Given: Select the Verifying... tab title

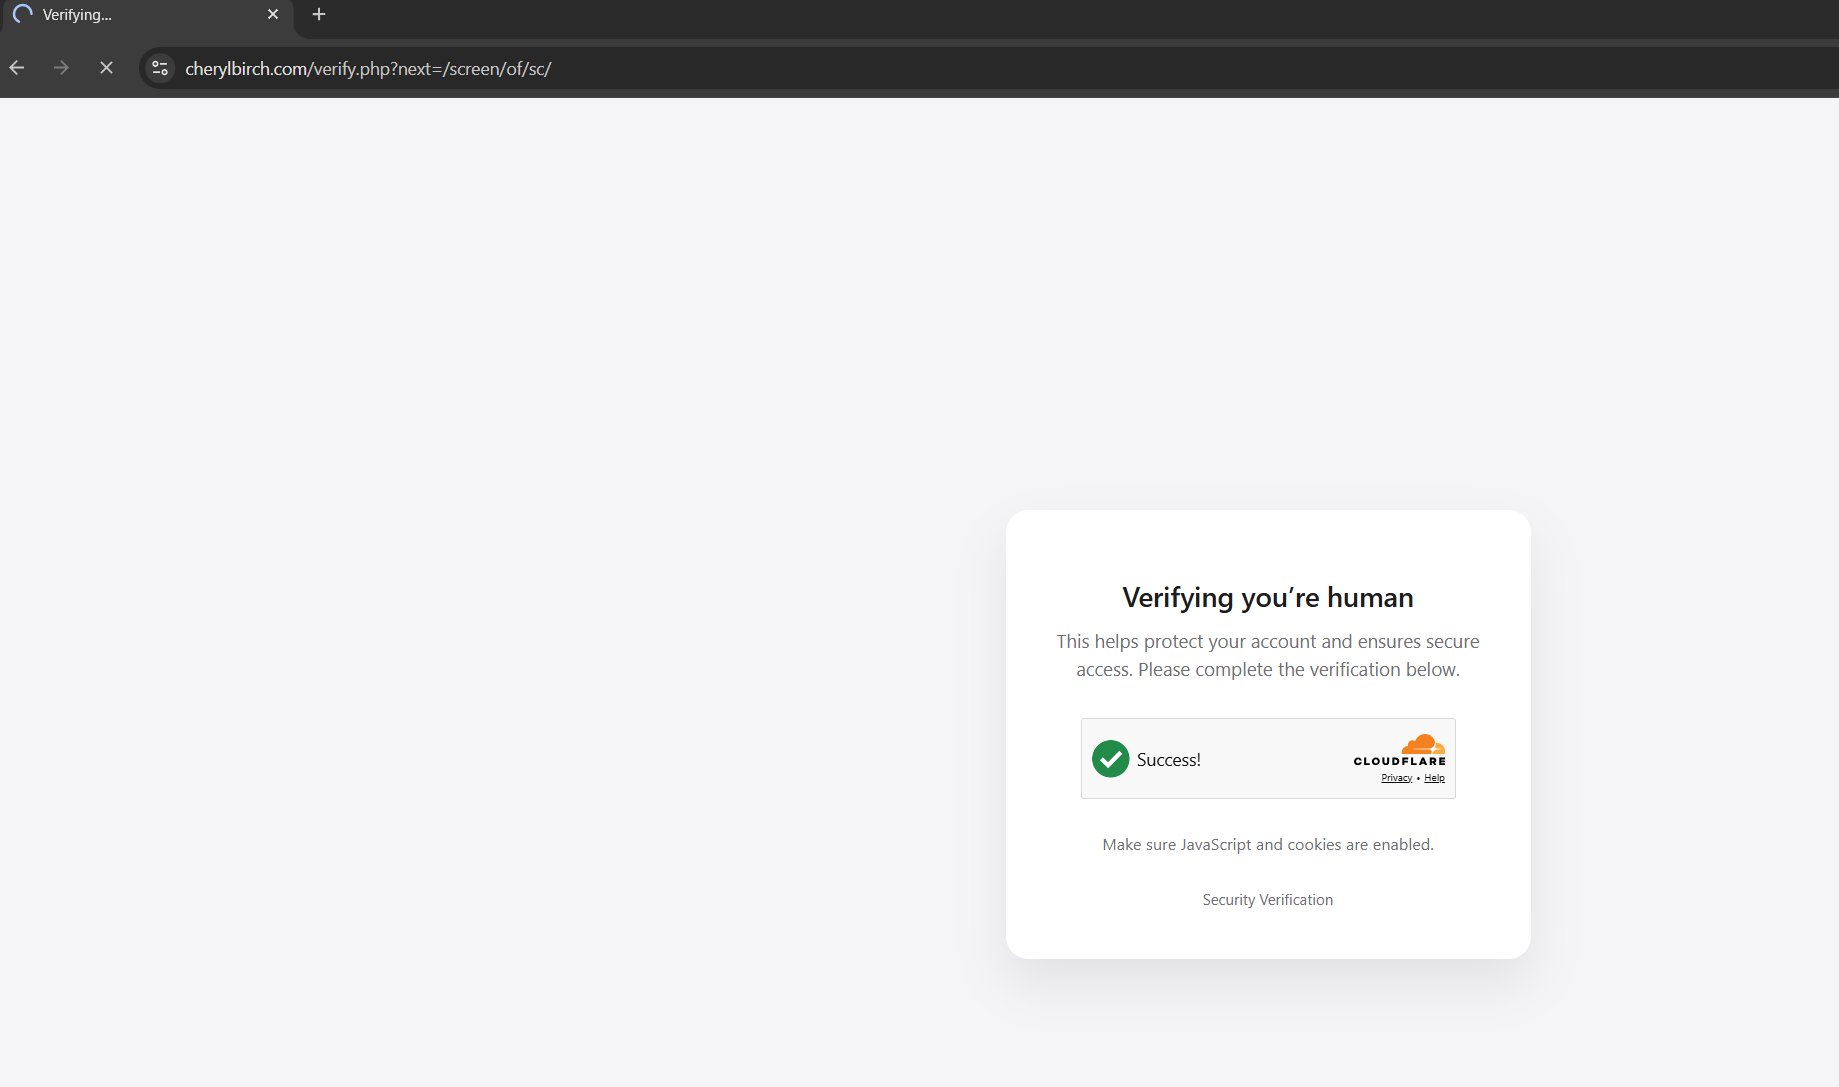Looking at the screenshot, I should [77, 15].
